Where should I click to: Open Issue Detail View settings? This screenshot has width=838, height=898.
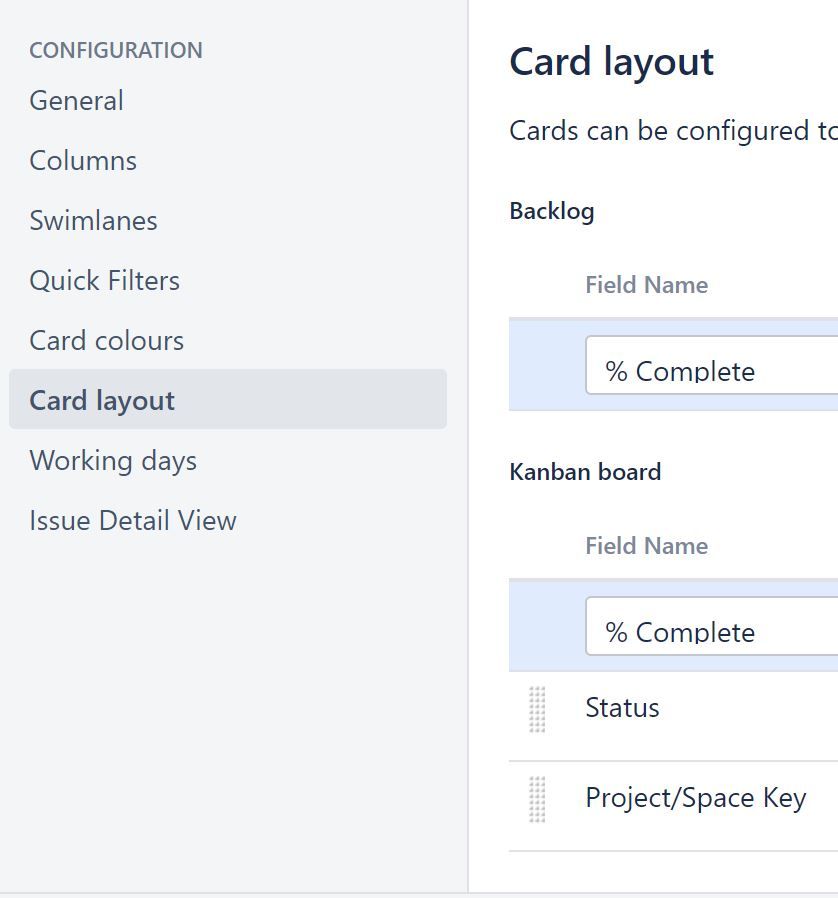click(133, 520)
